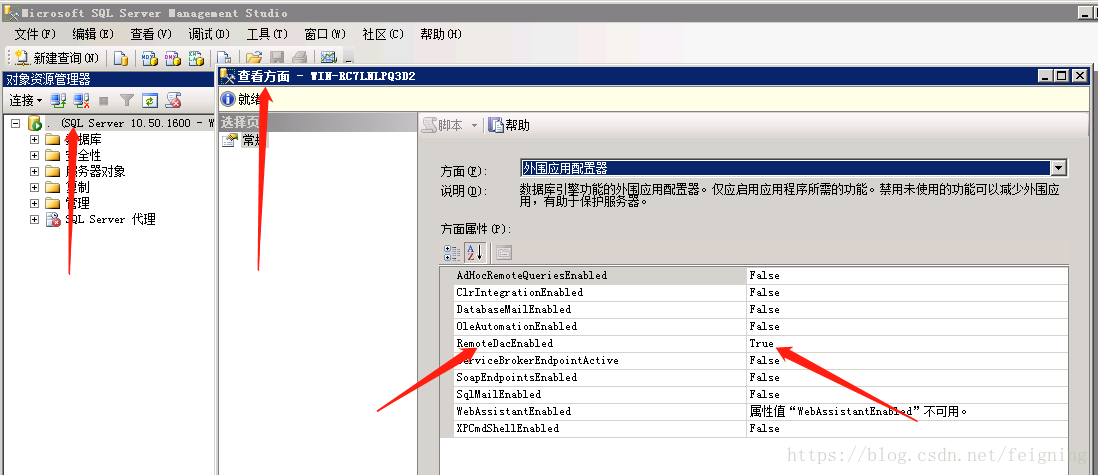Screen dimensions: 1098x475
Task: Open the 帮助(H) menu
Action: (441, 34)
